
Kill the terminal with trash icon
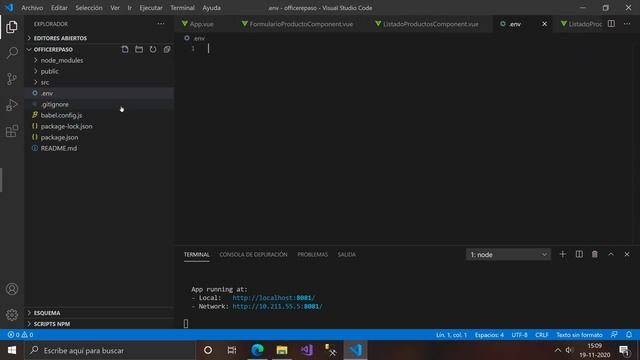(x=595, y=254)
